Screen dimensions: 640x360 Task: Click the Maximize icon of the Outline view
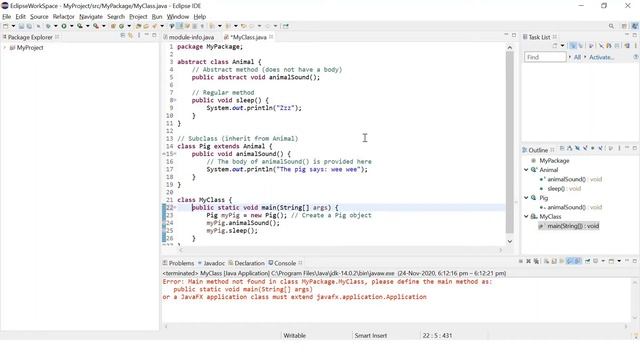[635, 148]
